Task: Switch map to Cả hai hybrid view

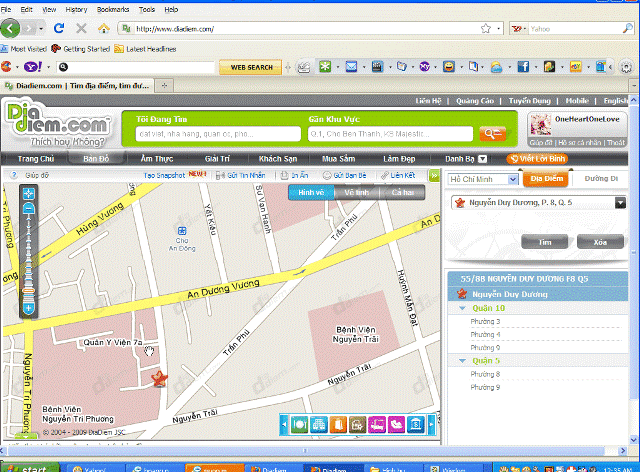Action: pyautogui.click(x=403, y=192)
